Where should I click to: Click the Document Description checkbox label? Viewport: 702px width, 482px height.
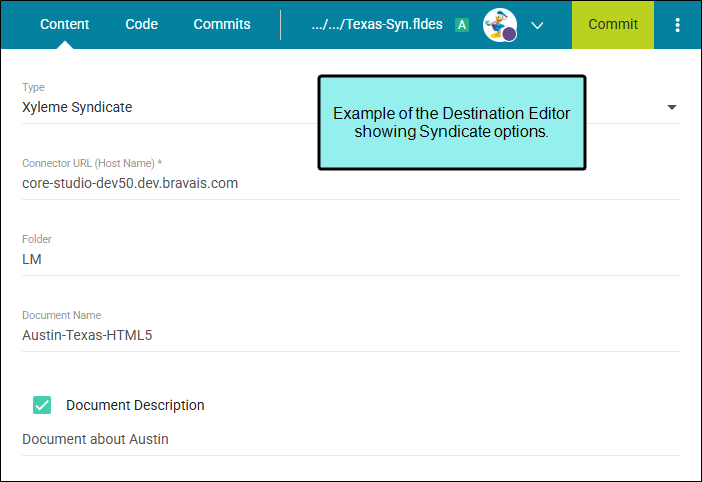(135, 405)
